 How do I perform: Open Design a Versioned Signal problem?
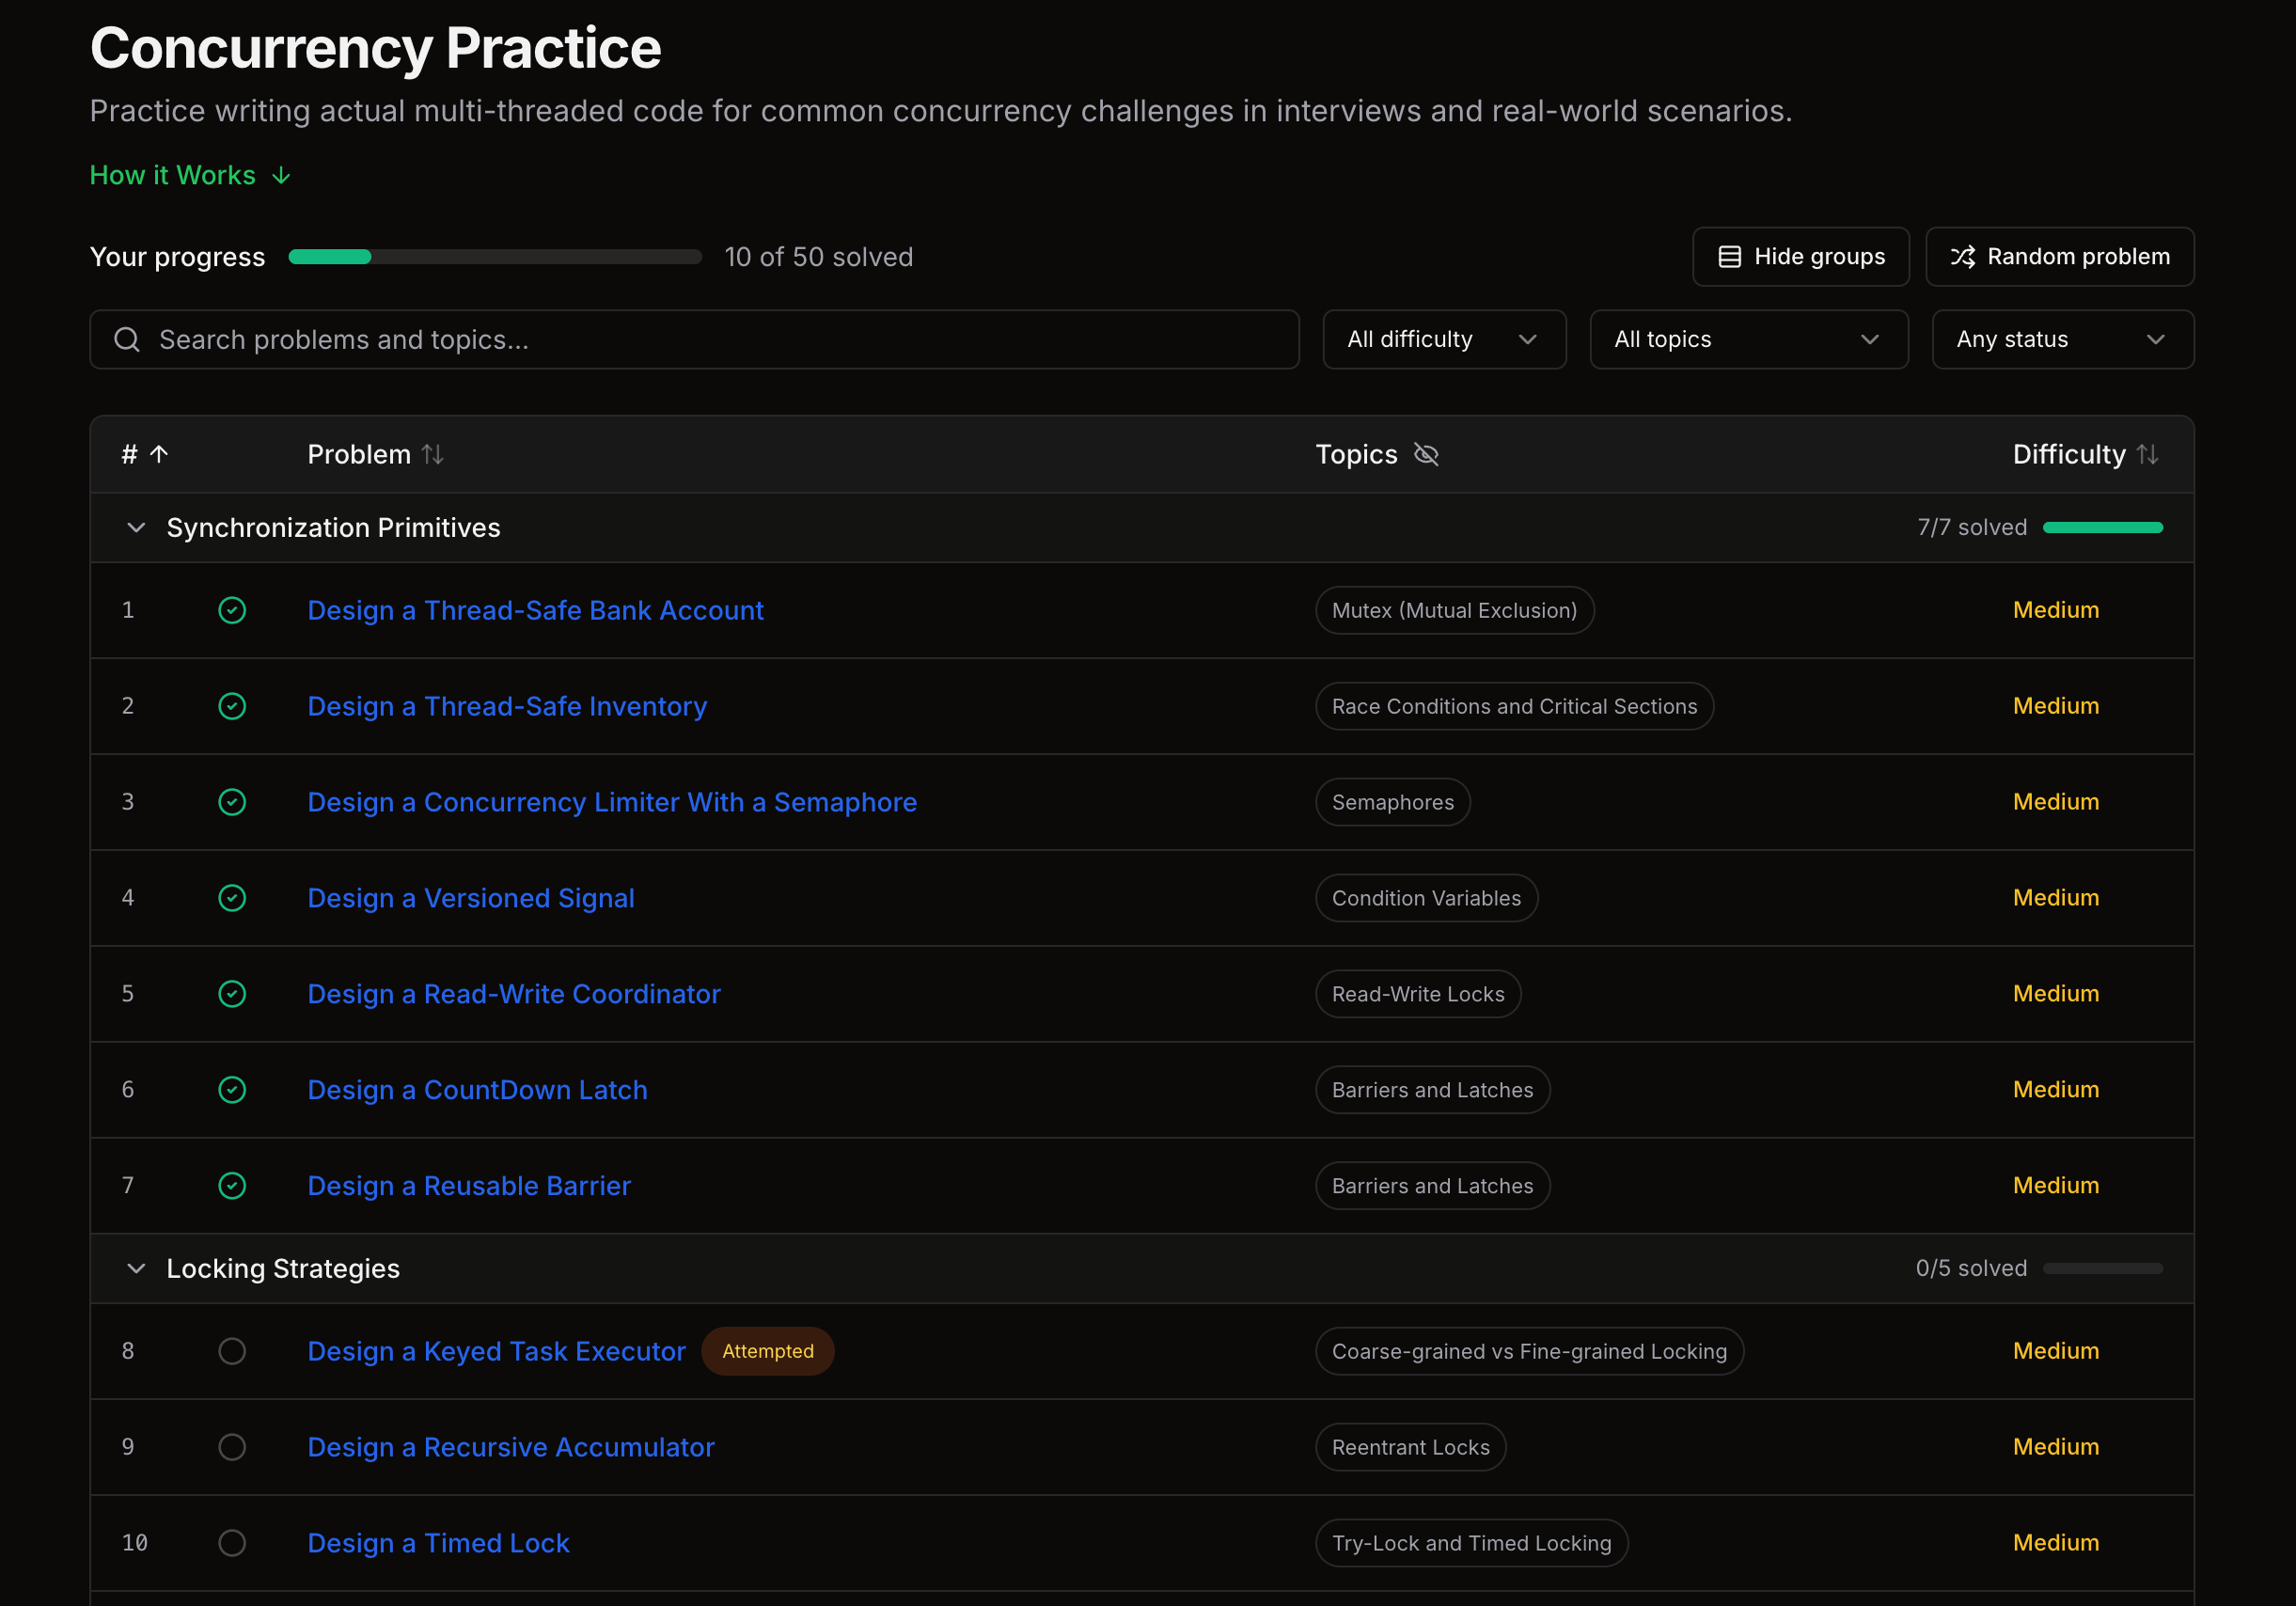pos(470,898)
